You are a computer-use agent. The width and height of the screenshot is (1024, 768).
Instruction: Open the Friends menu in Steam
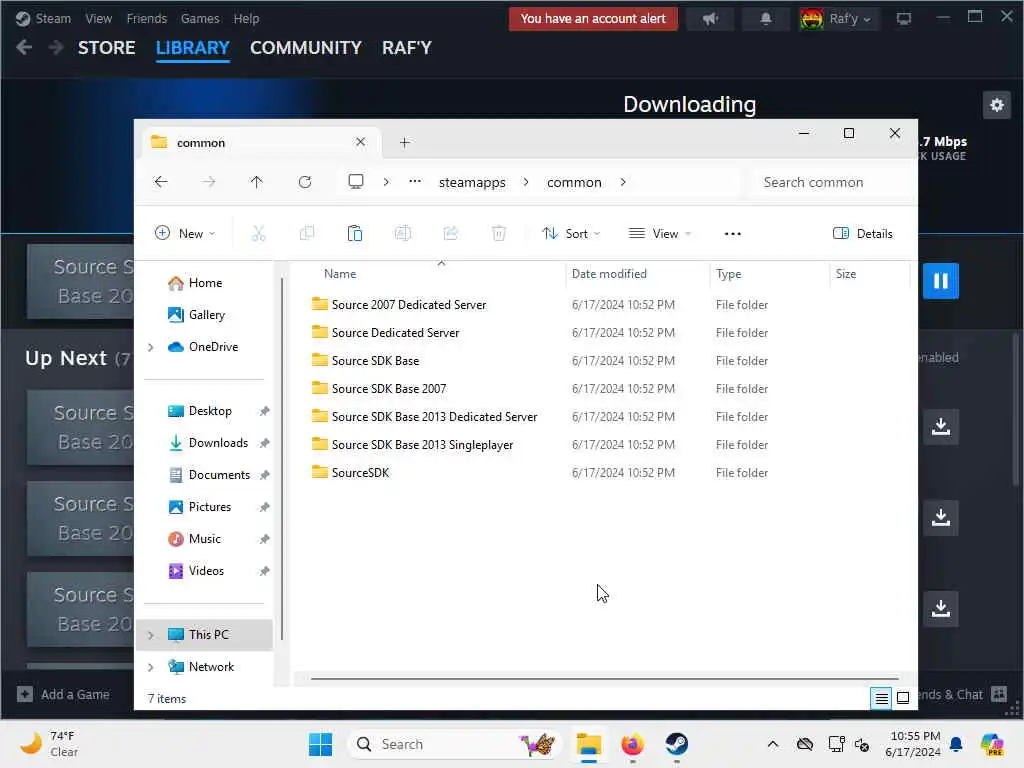pyautogui.click(x=147, y=19)
